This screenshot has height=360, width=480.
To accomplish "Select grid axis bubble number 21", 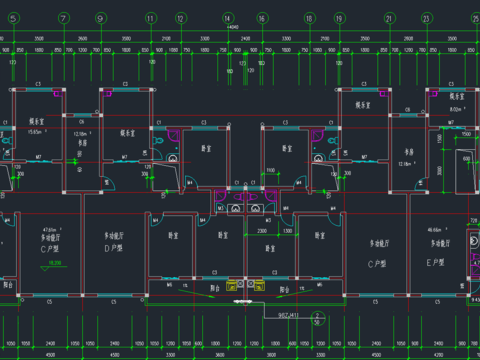I will coord(390,18).
